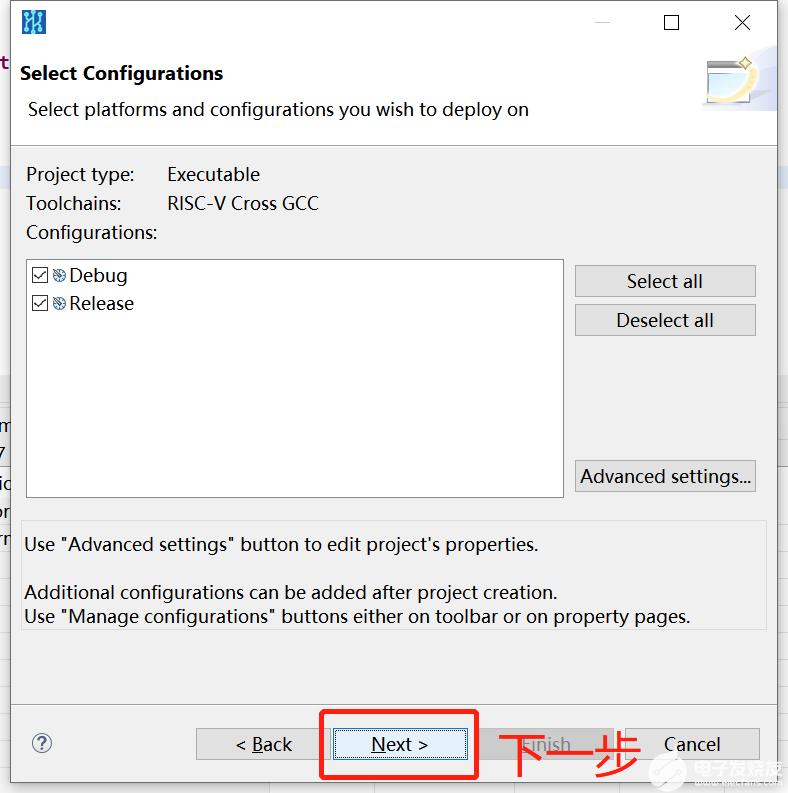The width and height of the screenshot is (788, 793).
Task: Uncheck the Release configuration checkbox
Action: [x=39, y=303]
